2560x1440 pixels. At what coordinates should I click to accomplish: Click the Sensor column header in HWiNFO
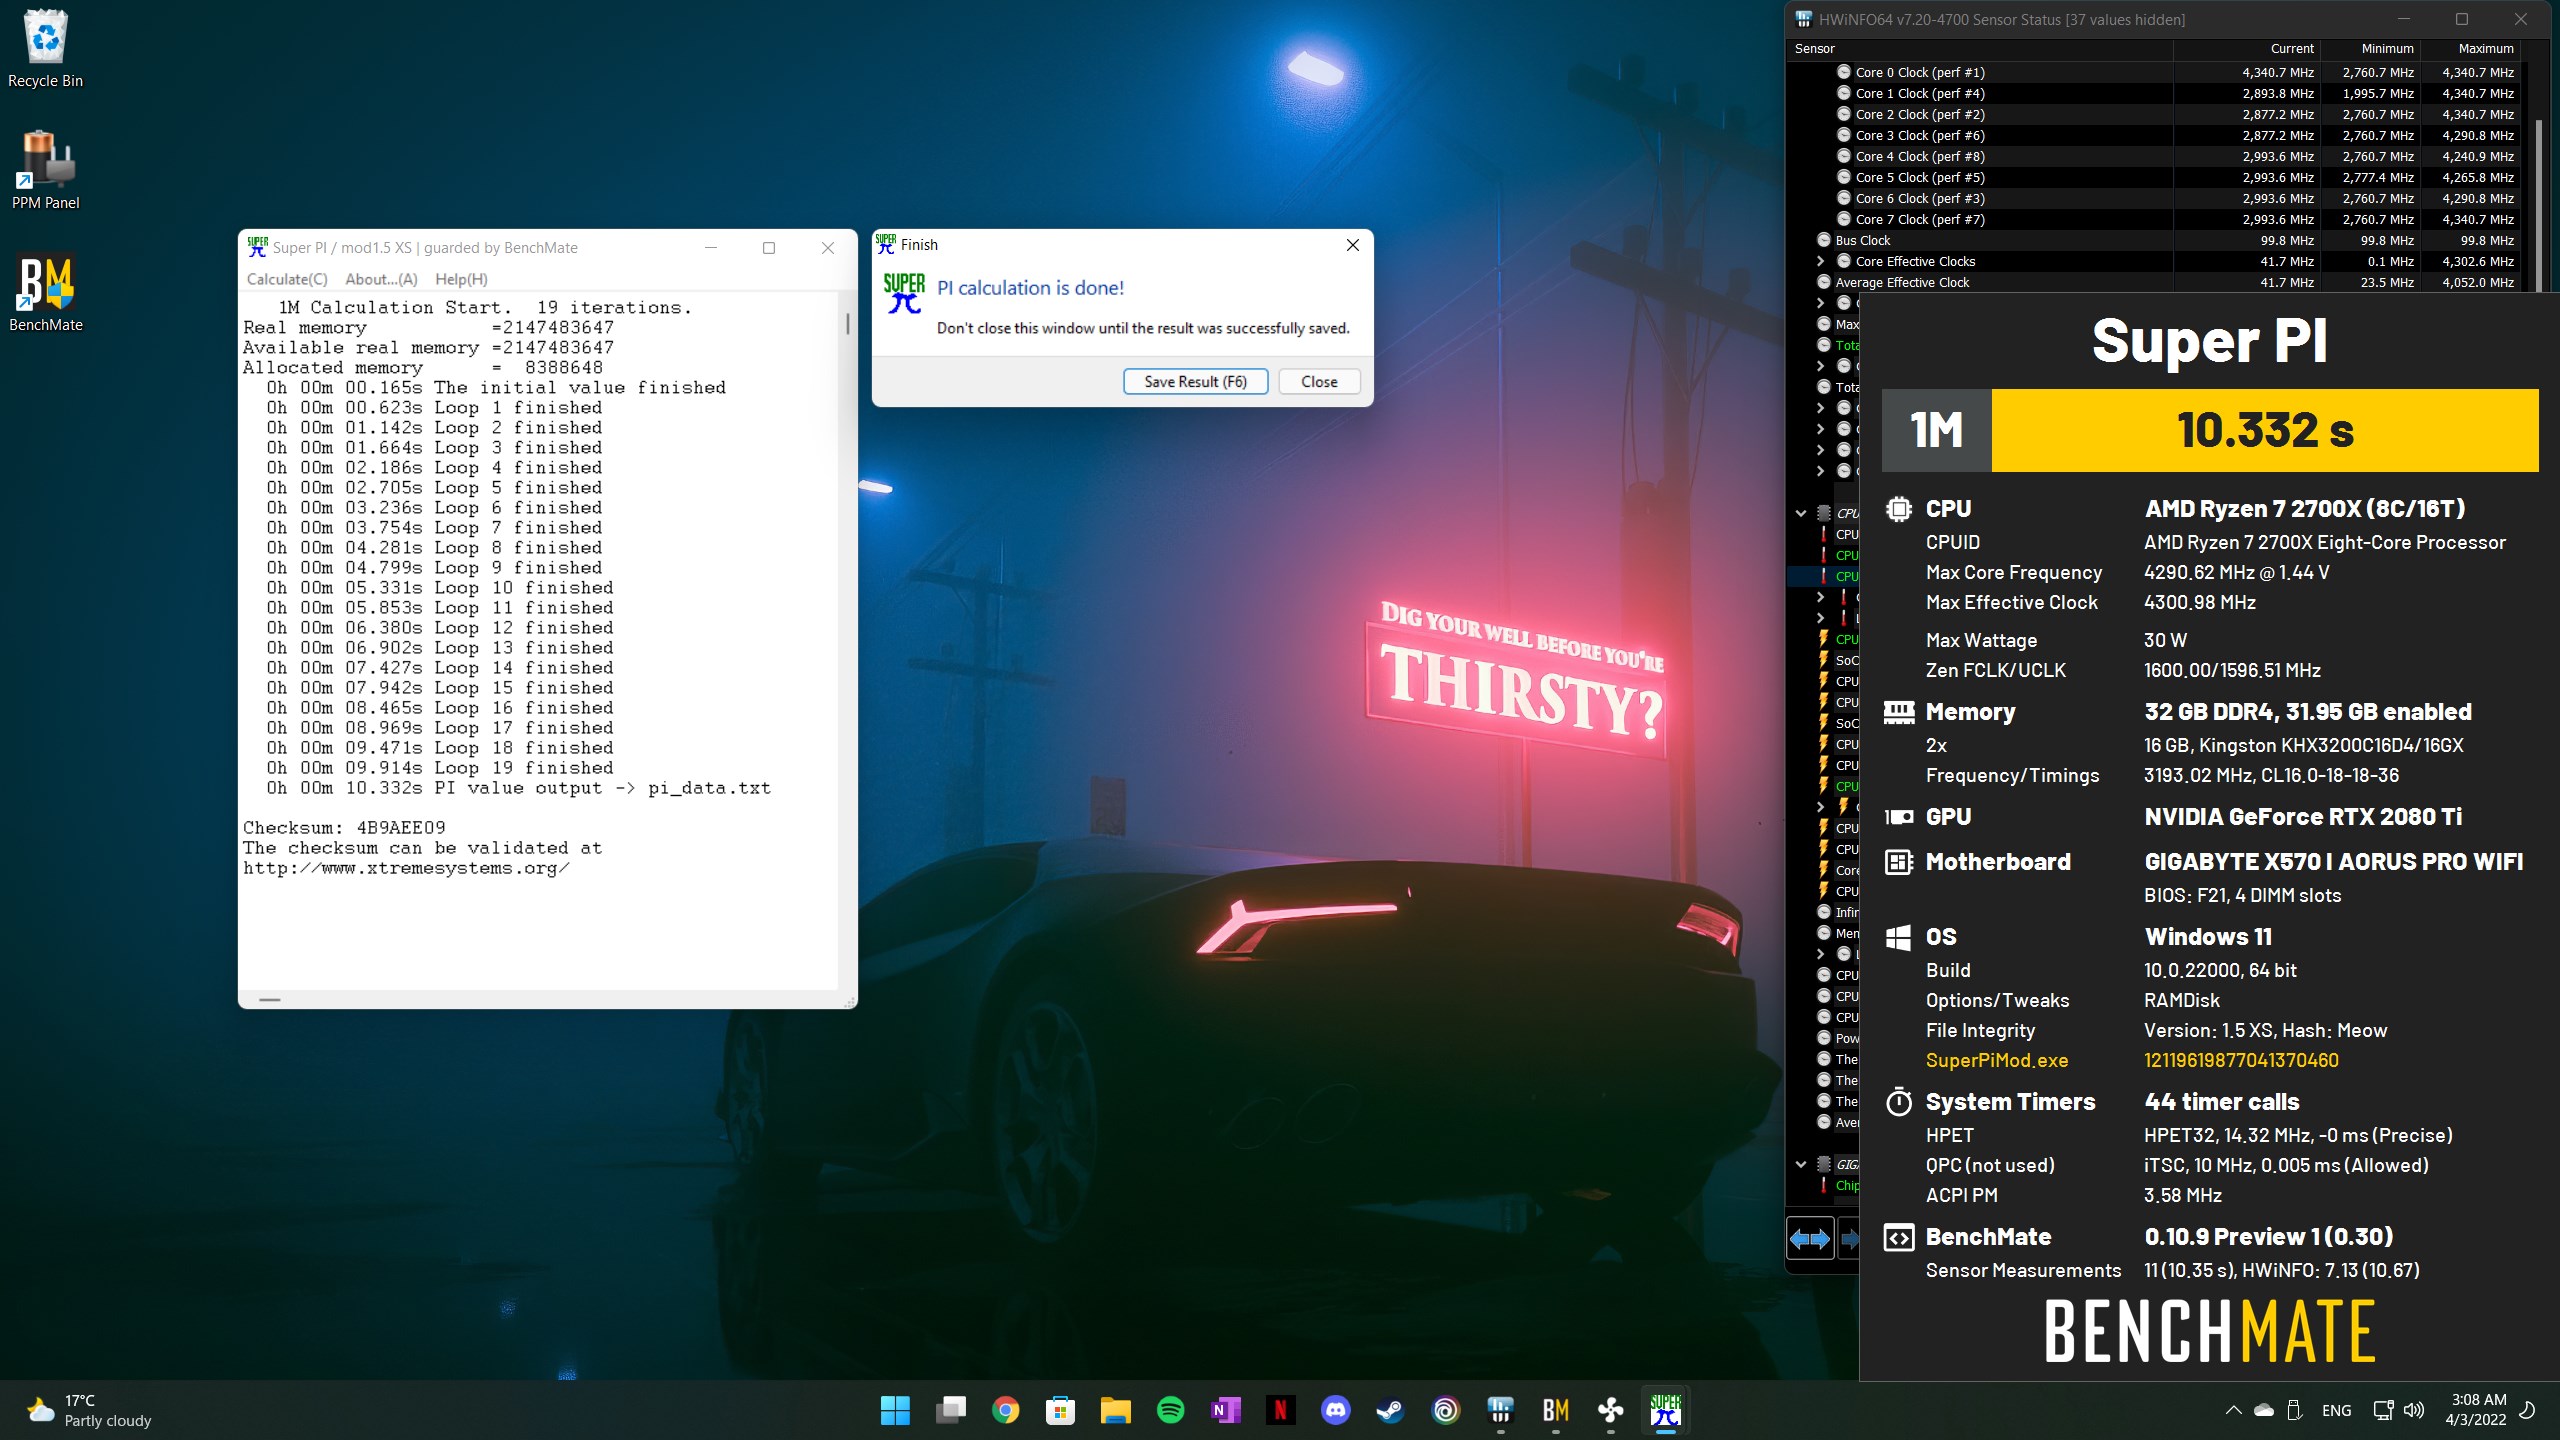coord(1979,48)
